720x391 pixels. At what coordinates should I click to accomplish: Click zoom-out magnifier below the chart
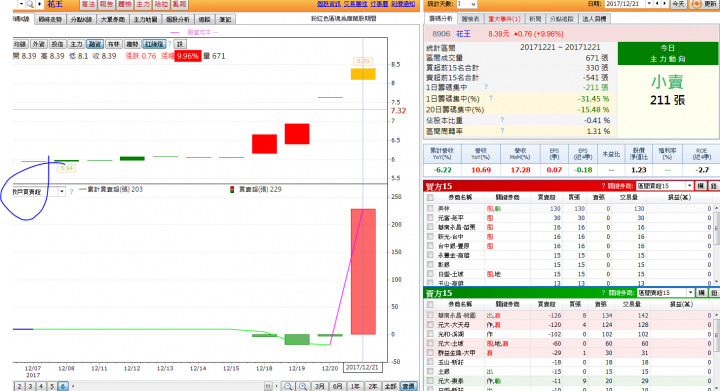tap(288, 386)
